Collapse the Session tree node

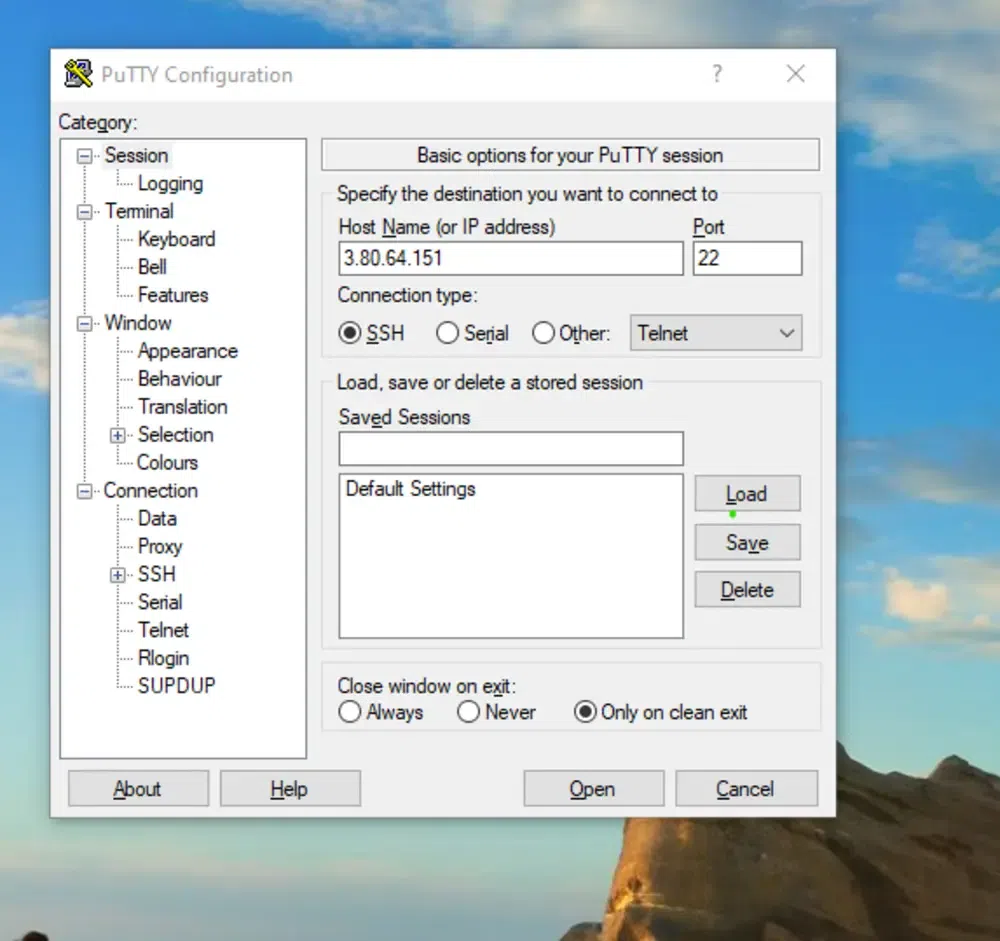pyautogui.click(x=84, y=156)
